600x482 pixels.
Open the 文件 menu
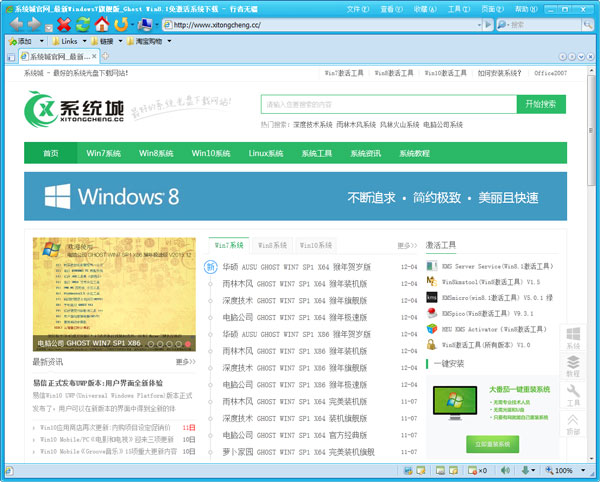[358, 9]
